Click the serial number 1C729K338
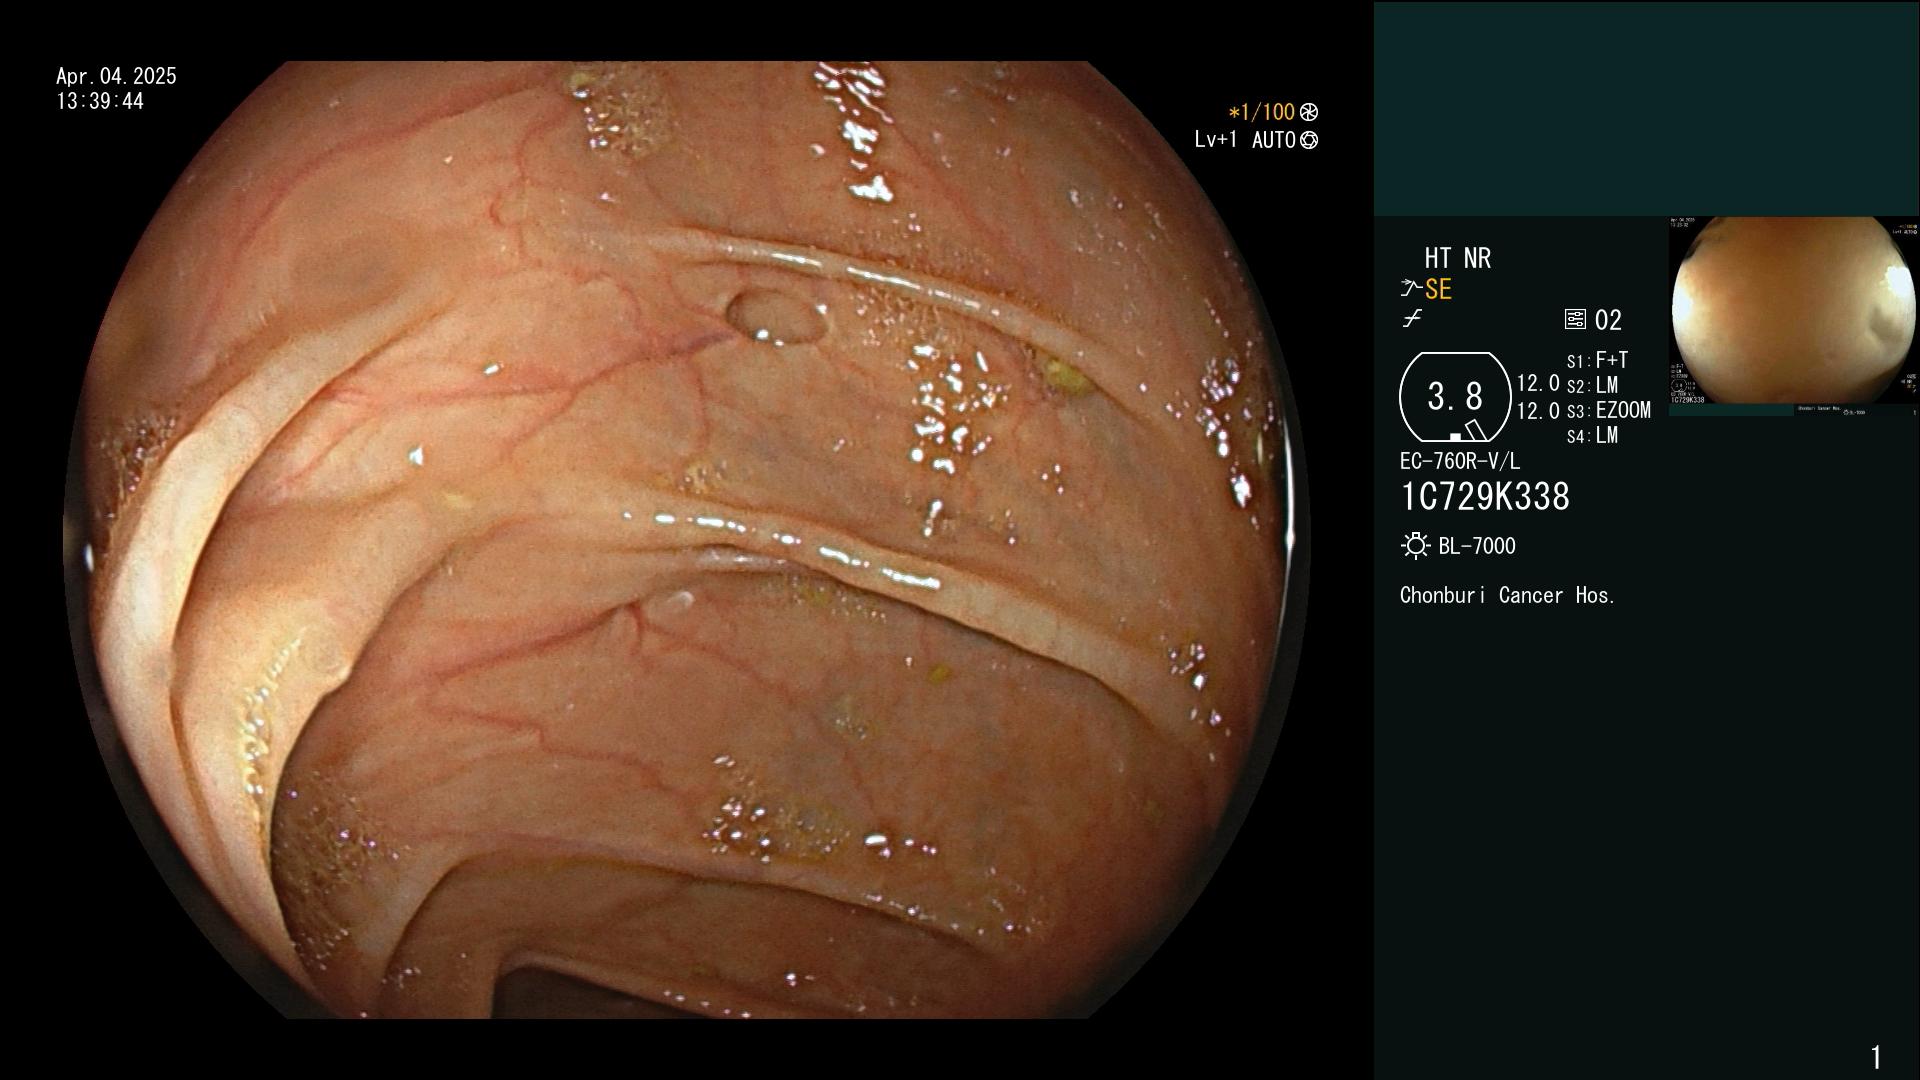The height and width of the screenshot is (1080, 1920). [1485, 497]
